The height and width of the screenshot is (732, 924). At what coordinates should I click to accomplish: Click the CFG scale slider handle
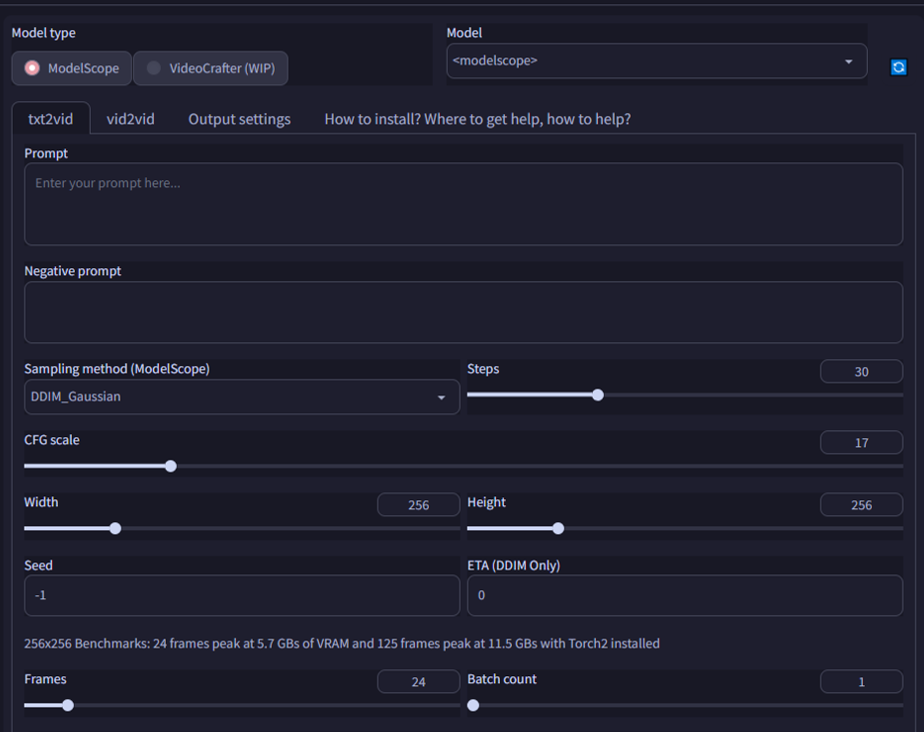point(171,466)
